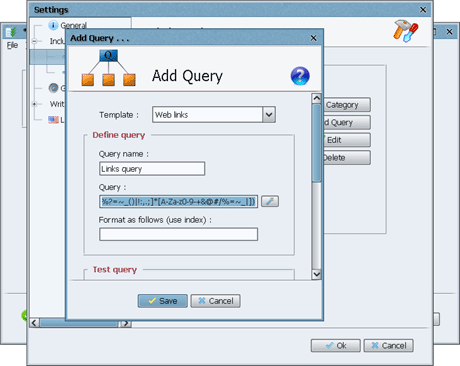460x366 pixels.
Task: Click Delete button in Settings window
Action: 347,158
